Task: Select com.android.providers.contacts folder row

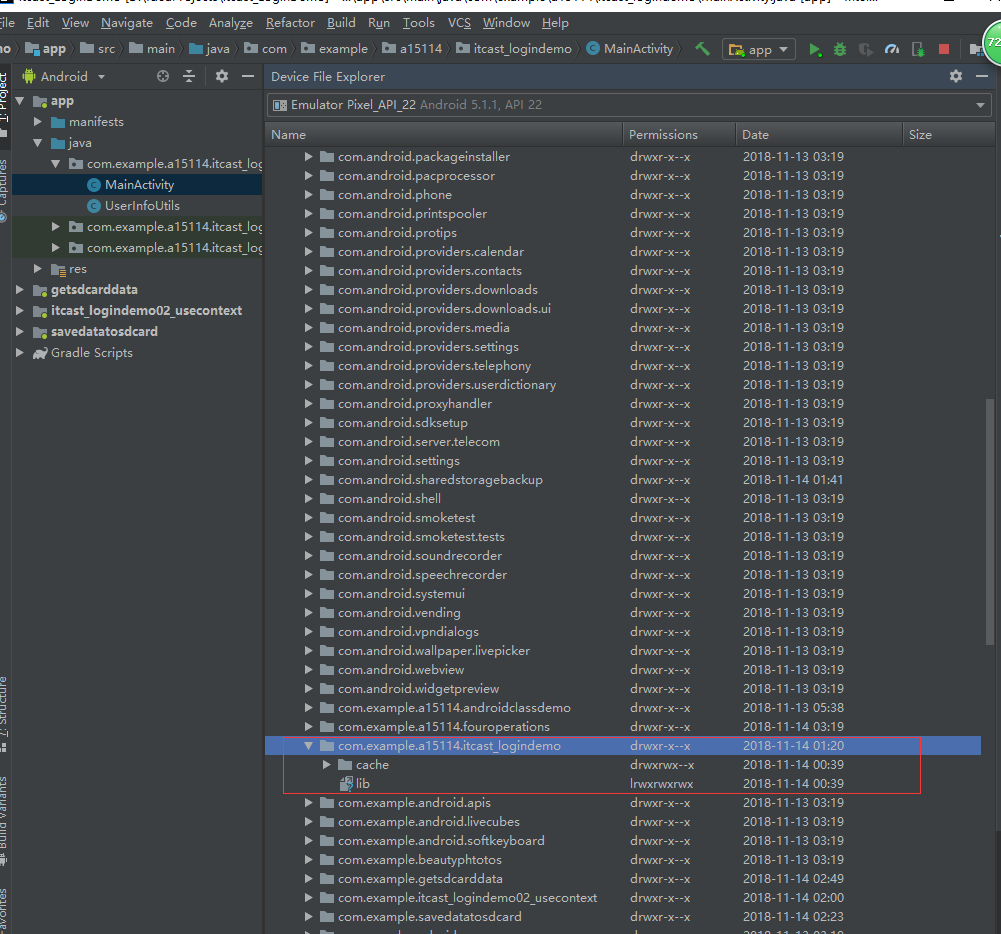Action: coord(622,271)
